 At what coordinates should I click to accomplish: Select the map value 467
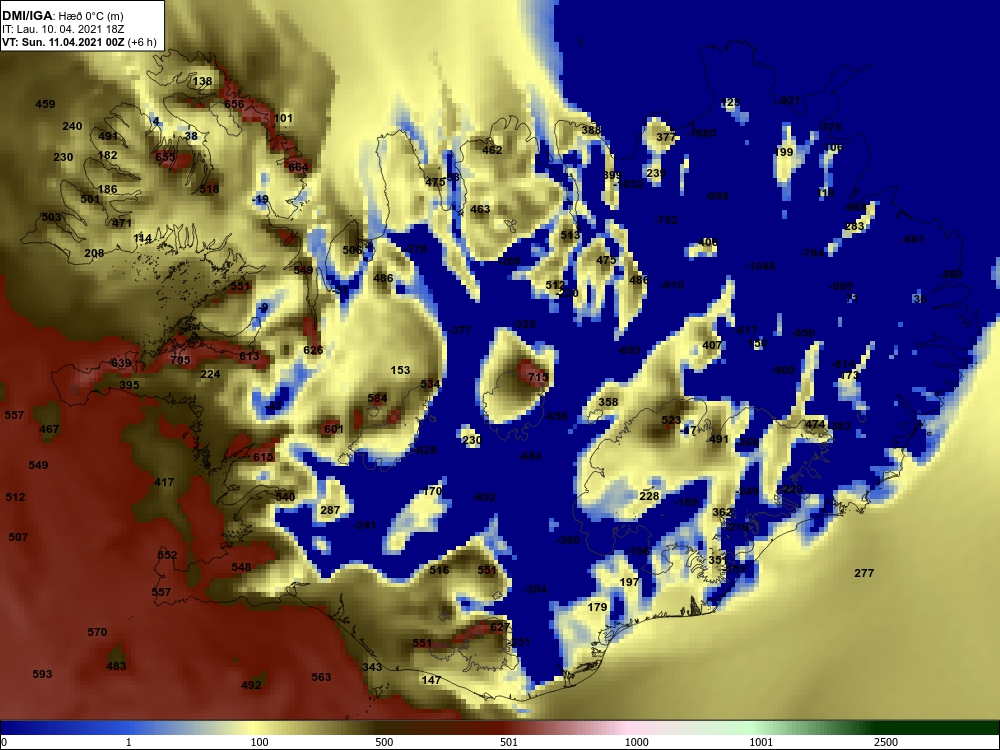tap(49, 429)
